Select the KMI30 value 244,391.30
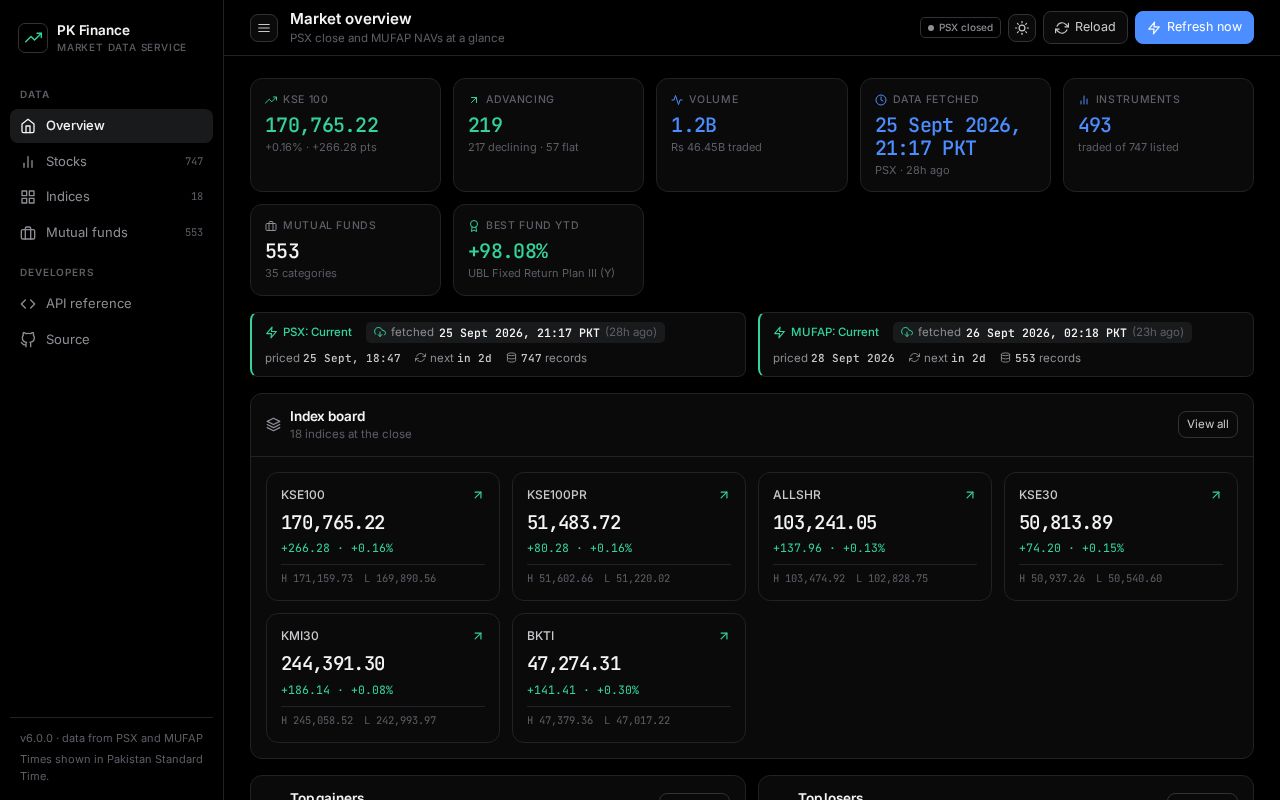The image size is (1280, 800). click(x=333, y=664)
